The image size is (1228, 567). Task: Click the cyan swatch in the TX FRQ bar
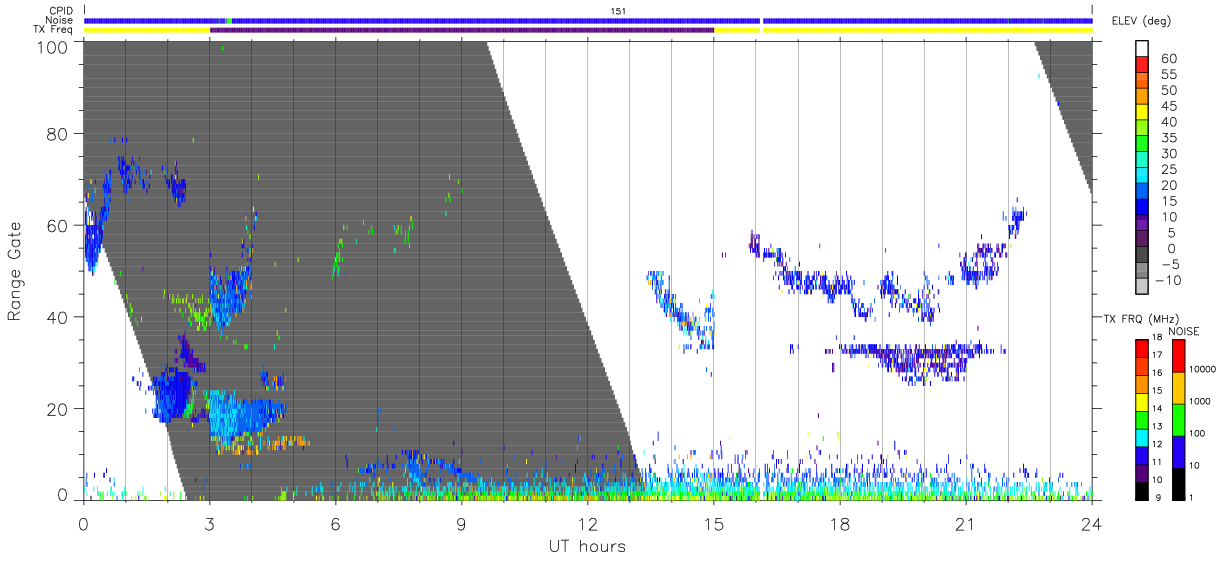[1142, 437]
